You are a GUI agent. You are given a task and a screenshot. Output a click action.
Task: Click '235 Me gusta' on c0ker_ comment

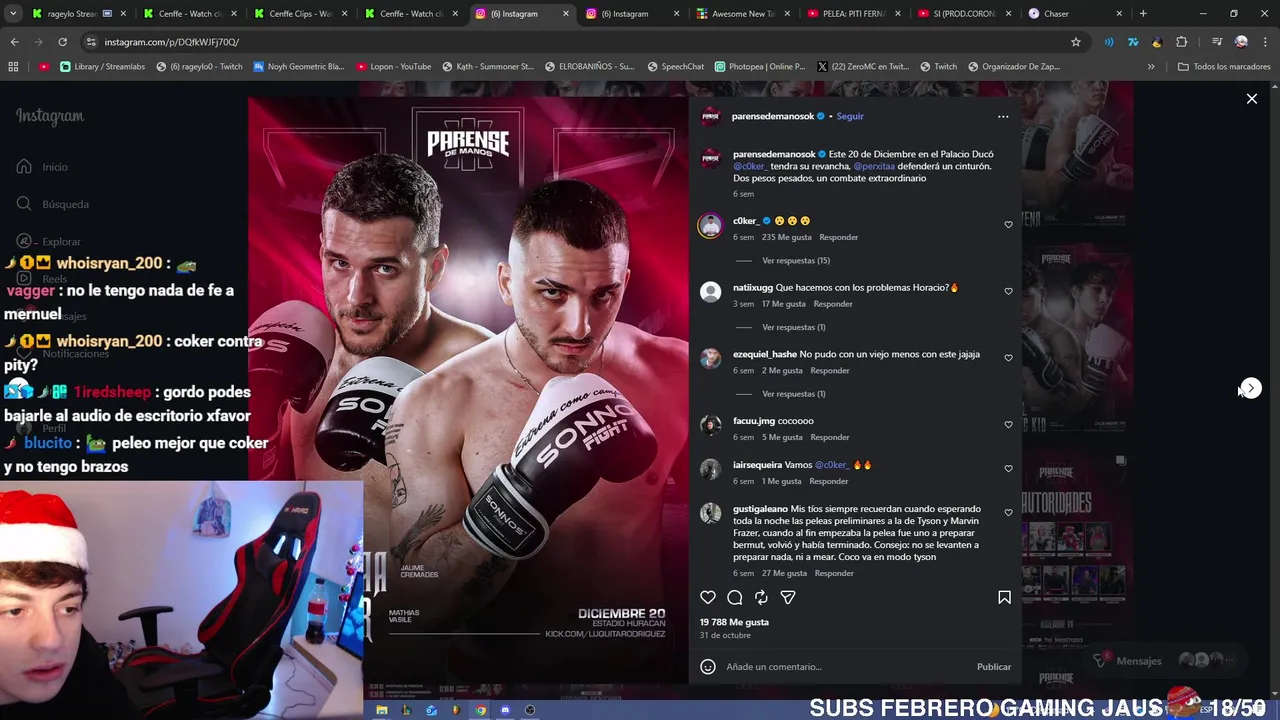[786, 237]
